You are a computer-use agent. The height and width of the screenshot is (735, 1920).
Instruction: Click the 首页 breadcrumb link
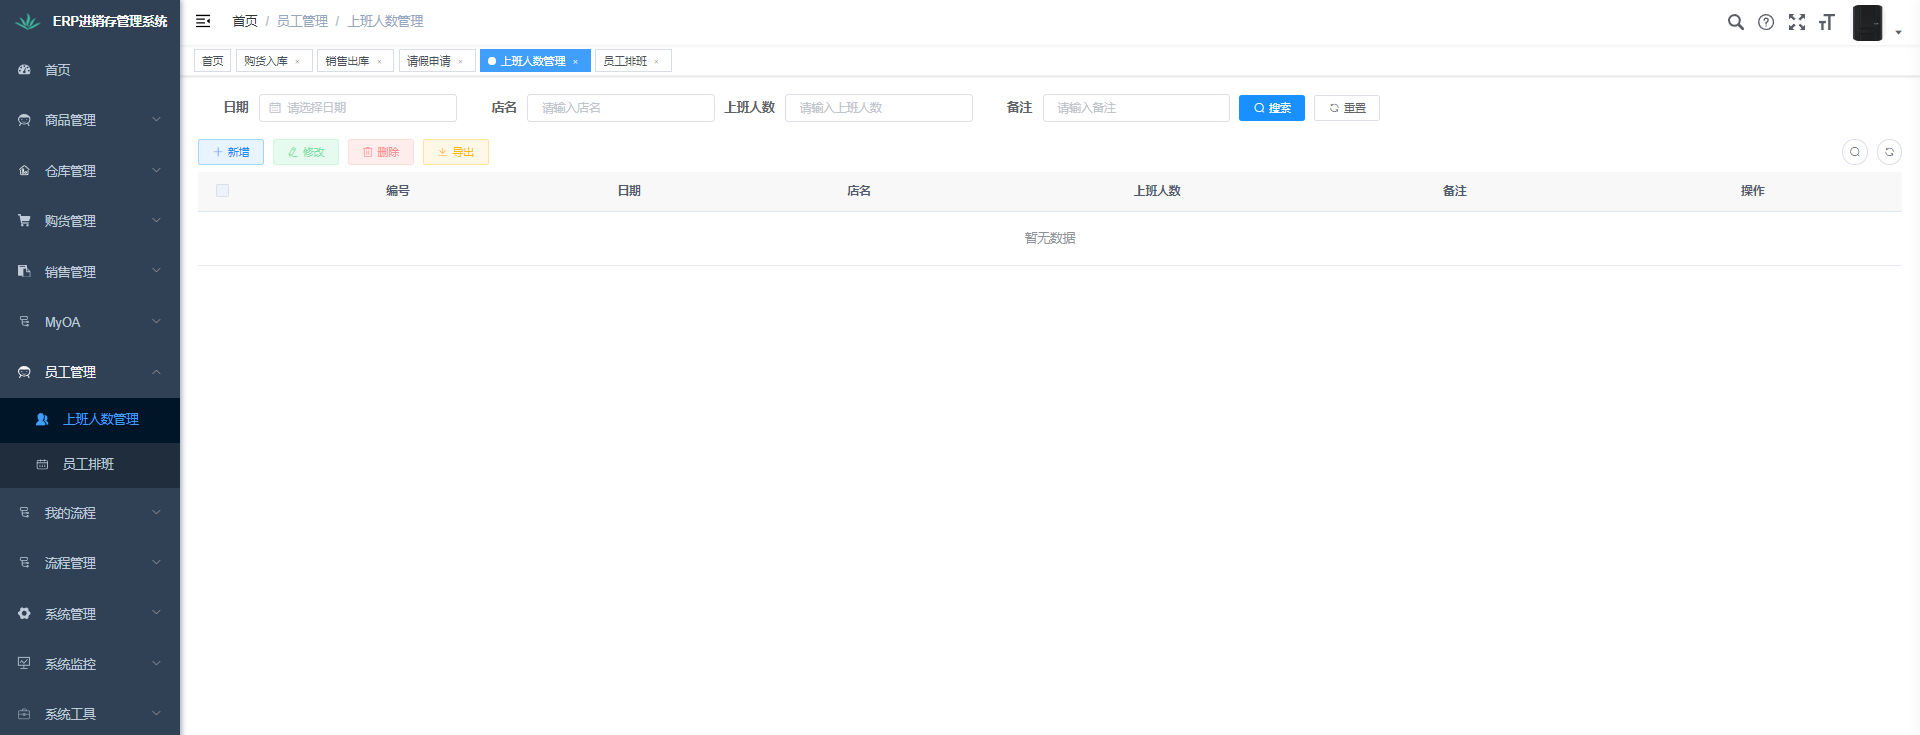245,21
